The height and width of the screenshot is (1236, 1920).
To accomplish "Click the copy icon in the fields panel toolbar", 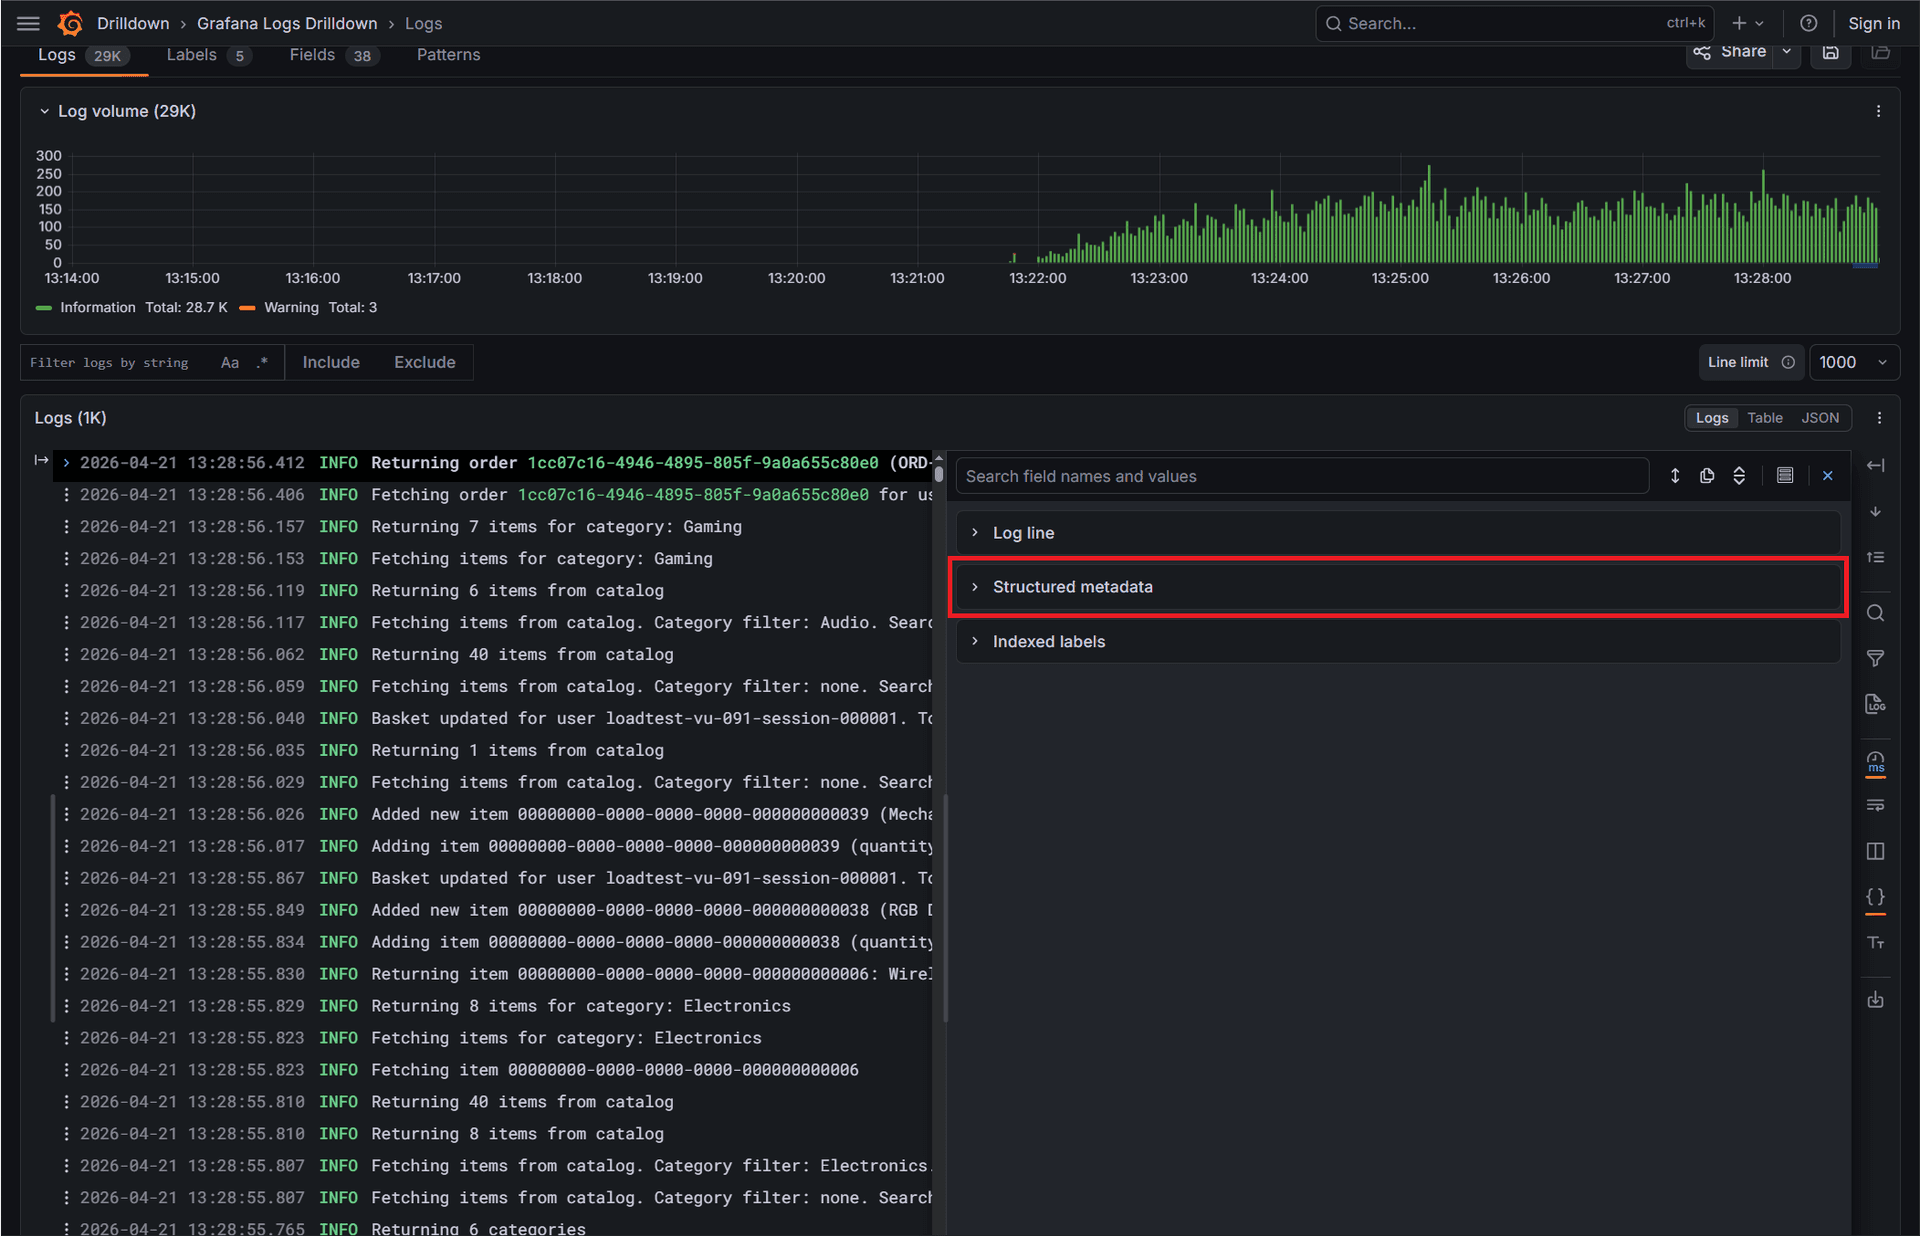I will point(1707,476).
